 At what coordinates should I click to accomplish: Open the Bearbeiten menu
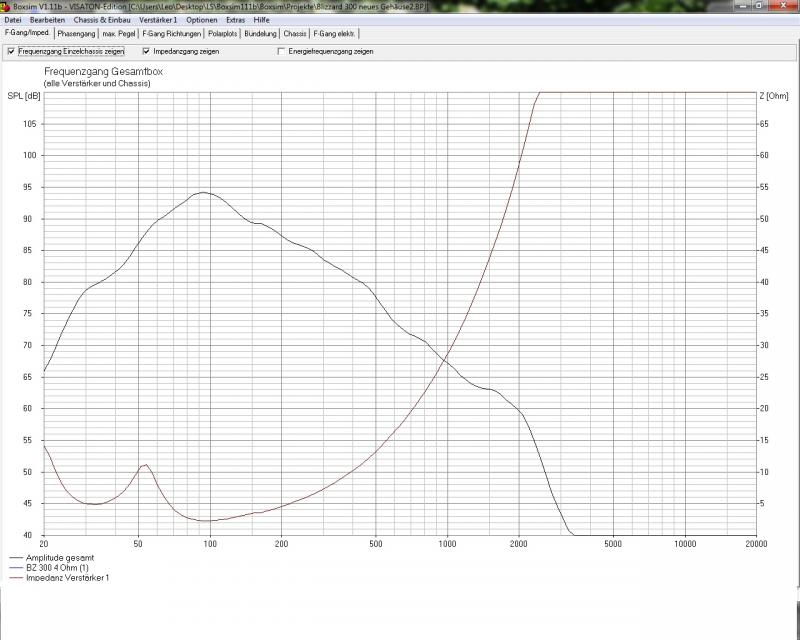(x=47, y=20)
